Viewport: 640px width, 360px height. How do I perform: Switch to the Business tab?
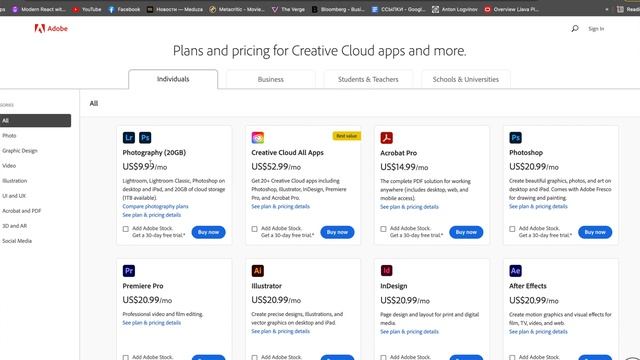271,79
